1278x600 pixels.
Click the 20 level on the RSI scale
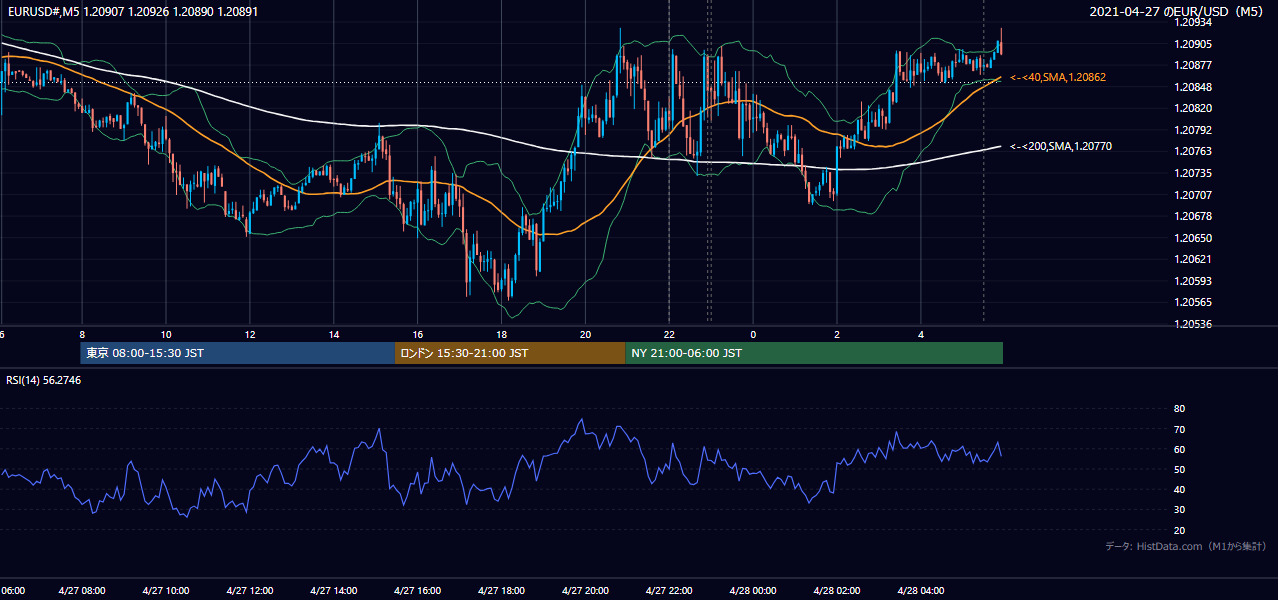[x=1179, y=530]
